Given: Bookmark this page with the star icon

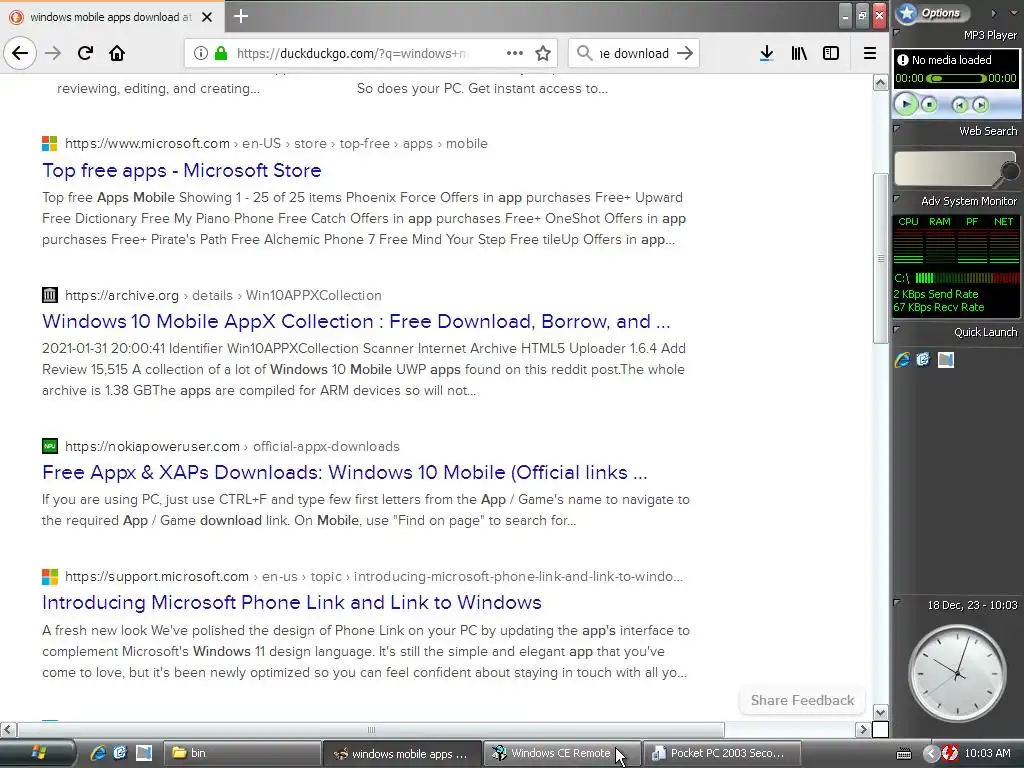Looking at the screenshot, I should coord(543,53).
